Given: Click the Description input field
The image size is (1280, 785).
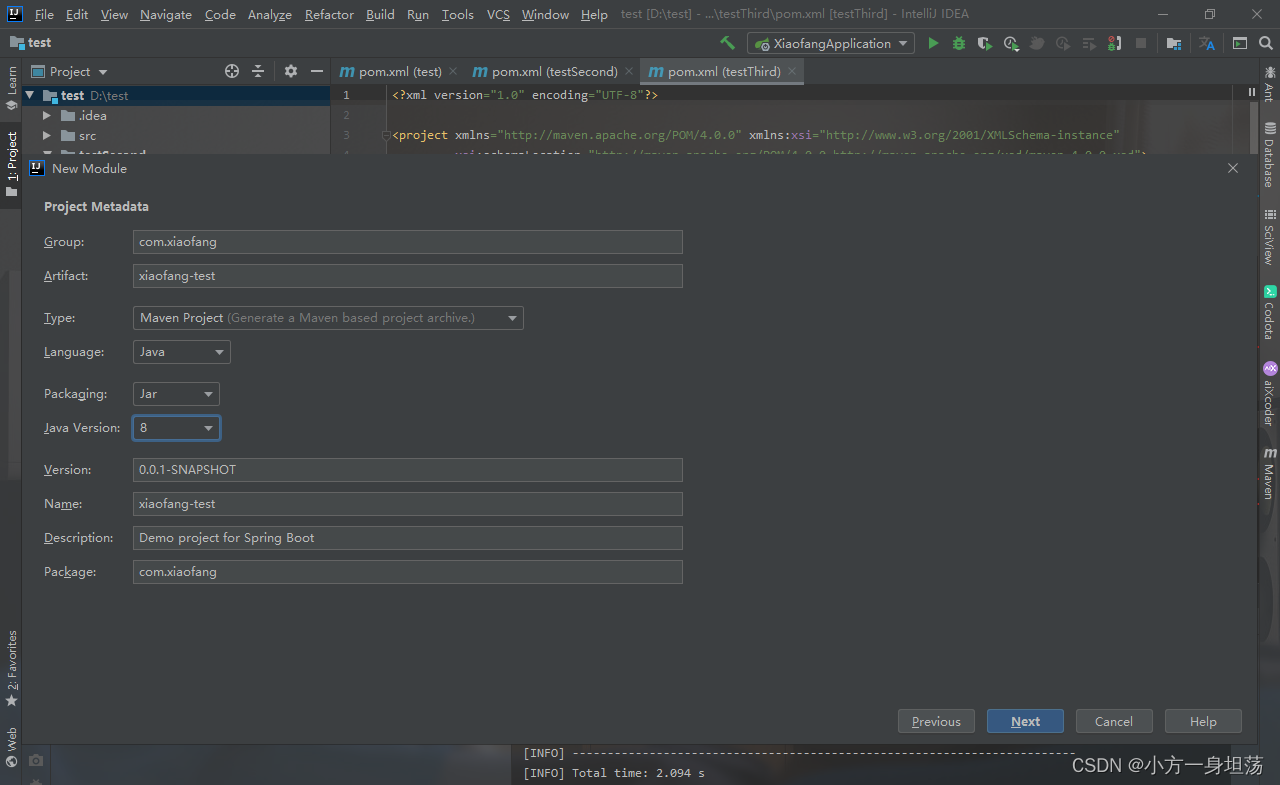Looking at the screenshot, I should click(x=408, y=538).
